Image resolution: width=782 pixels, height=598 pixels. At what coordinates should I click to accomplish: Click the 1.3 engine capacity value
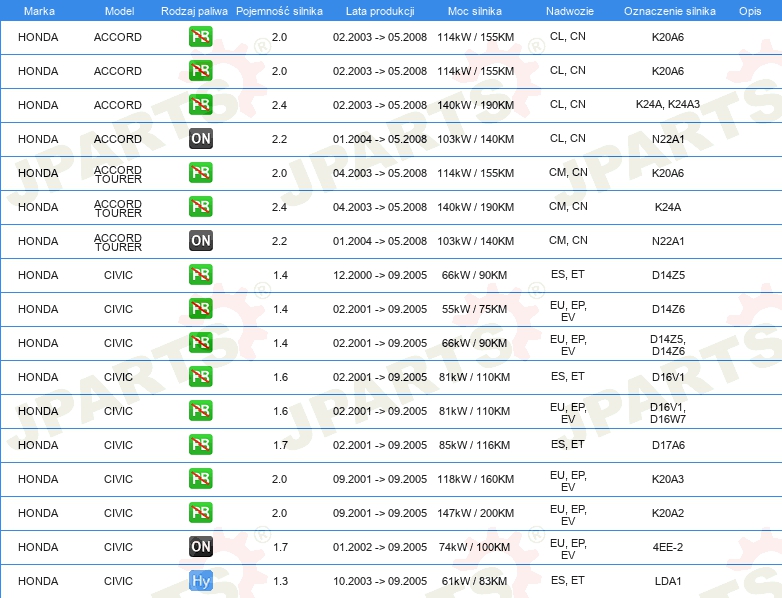click(x=280, y=581)
